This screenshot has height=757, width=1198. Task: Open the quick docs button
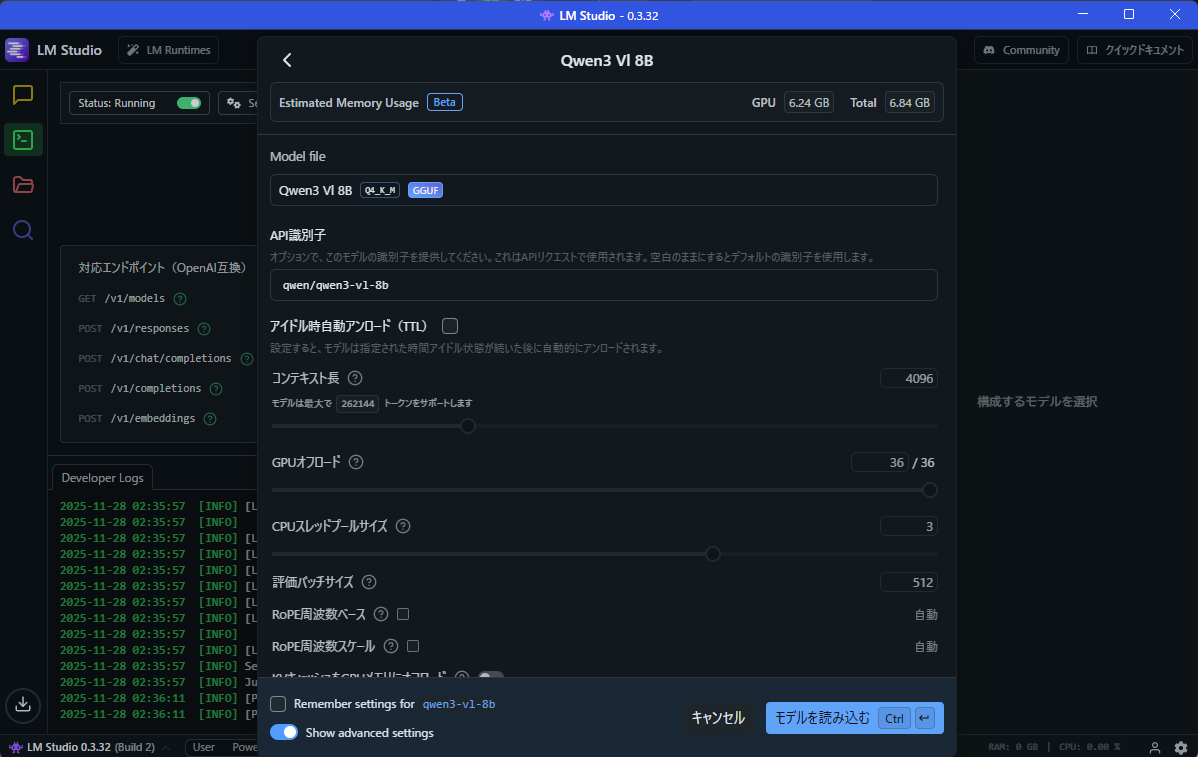pos(1135,50)
